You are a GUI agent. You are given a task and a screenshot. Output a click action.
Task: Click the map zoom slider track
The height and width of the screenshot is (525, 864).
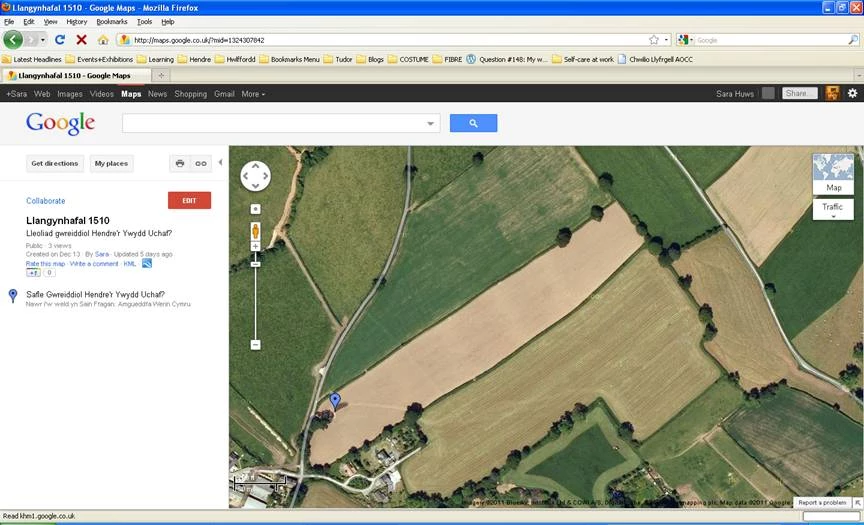click(x=255, y=300)
